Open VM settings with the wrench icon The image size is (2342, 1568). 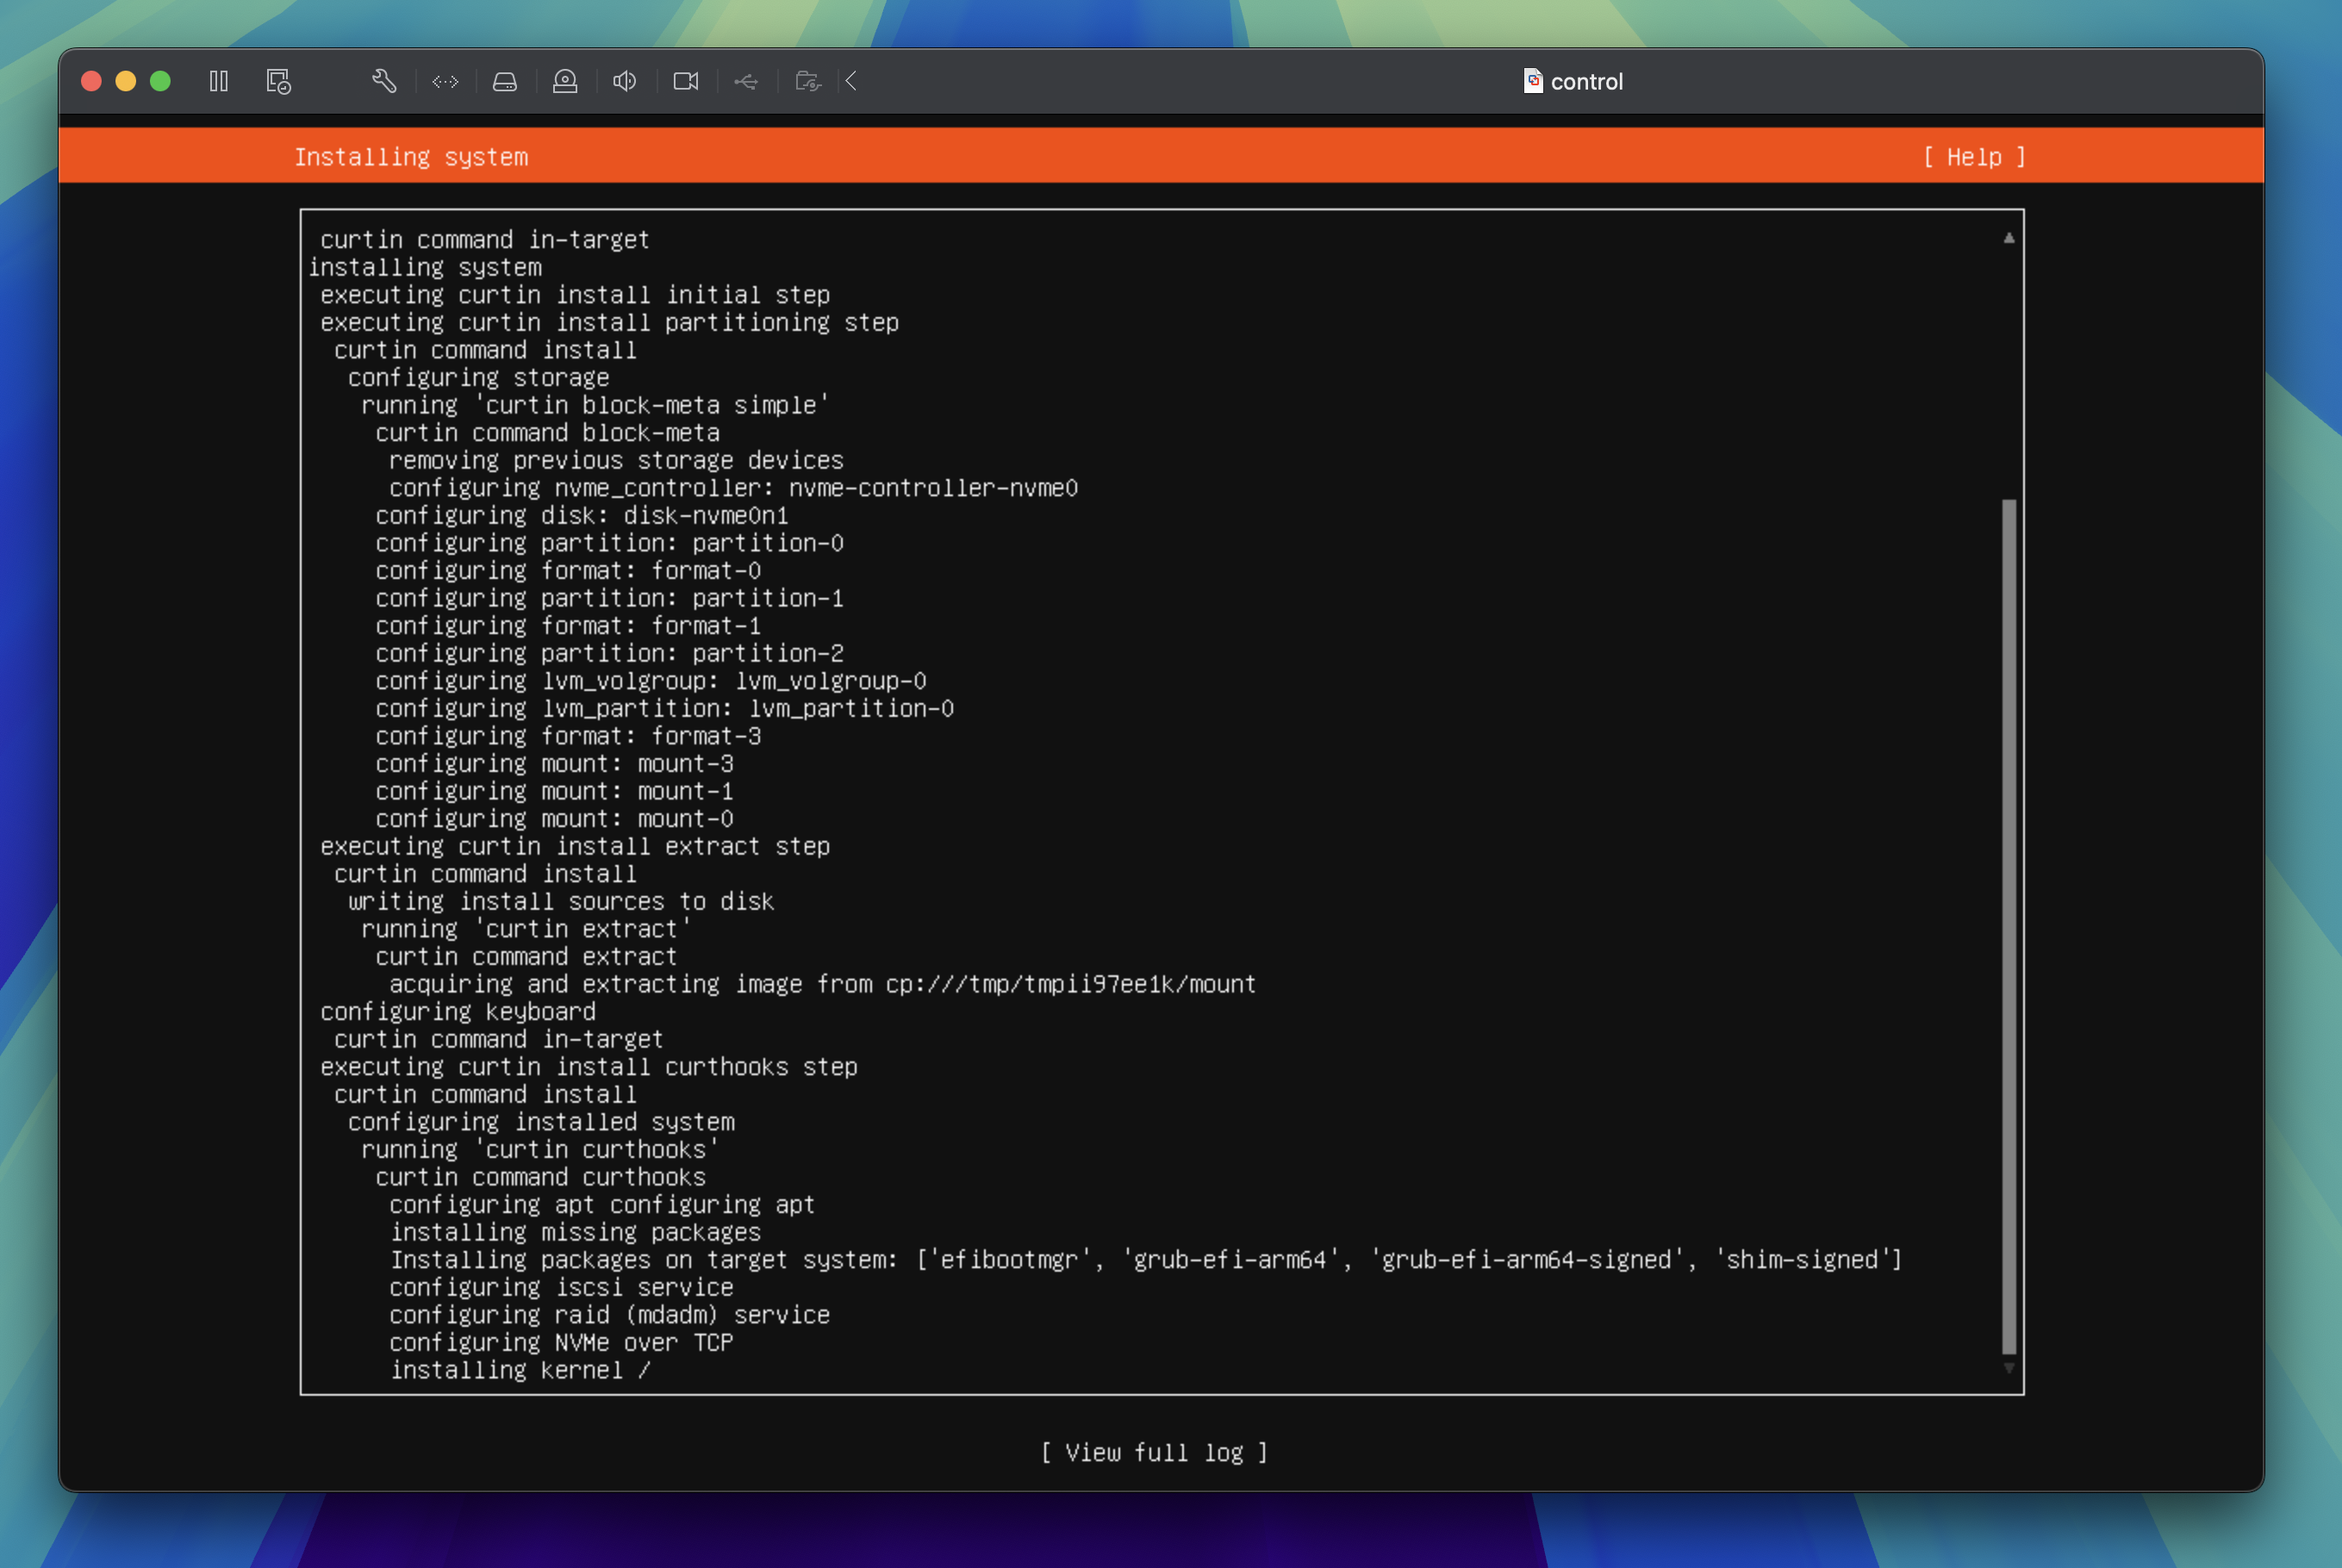coord(385,81)
